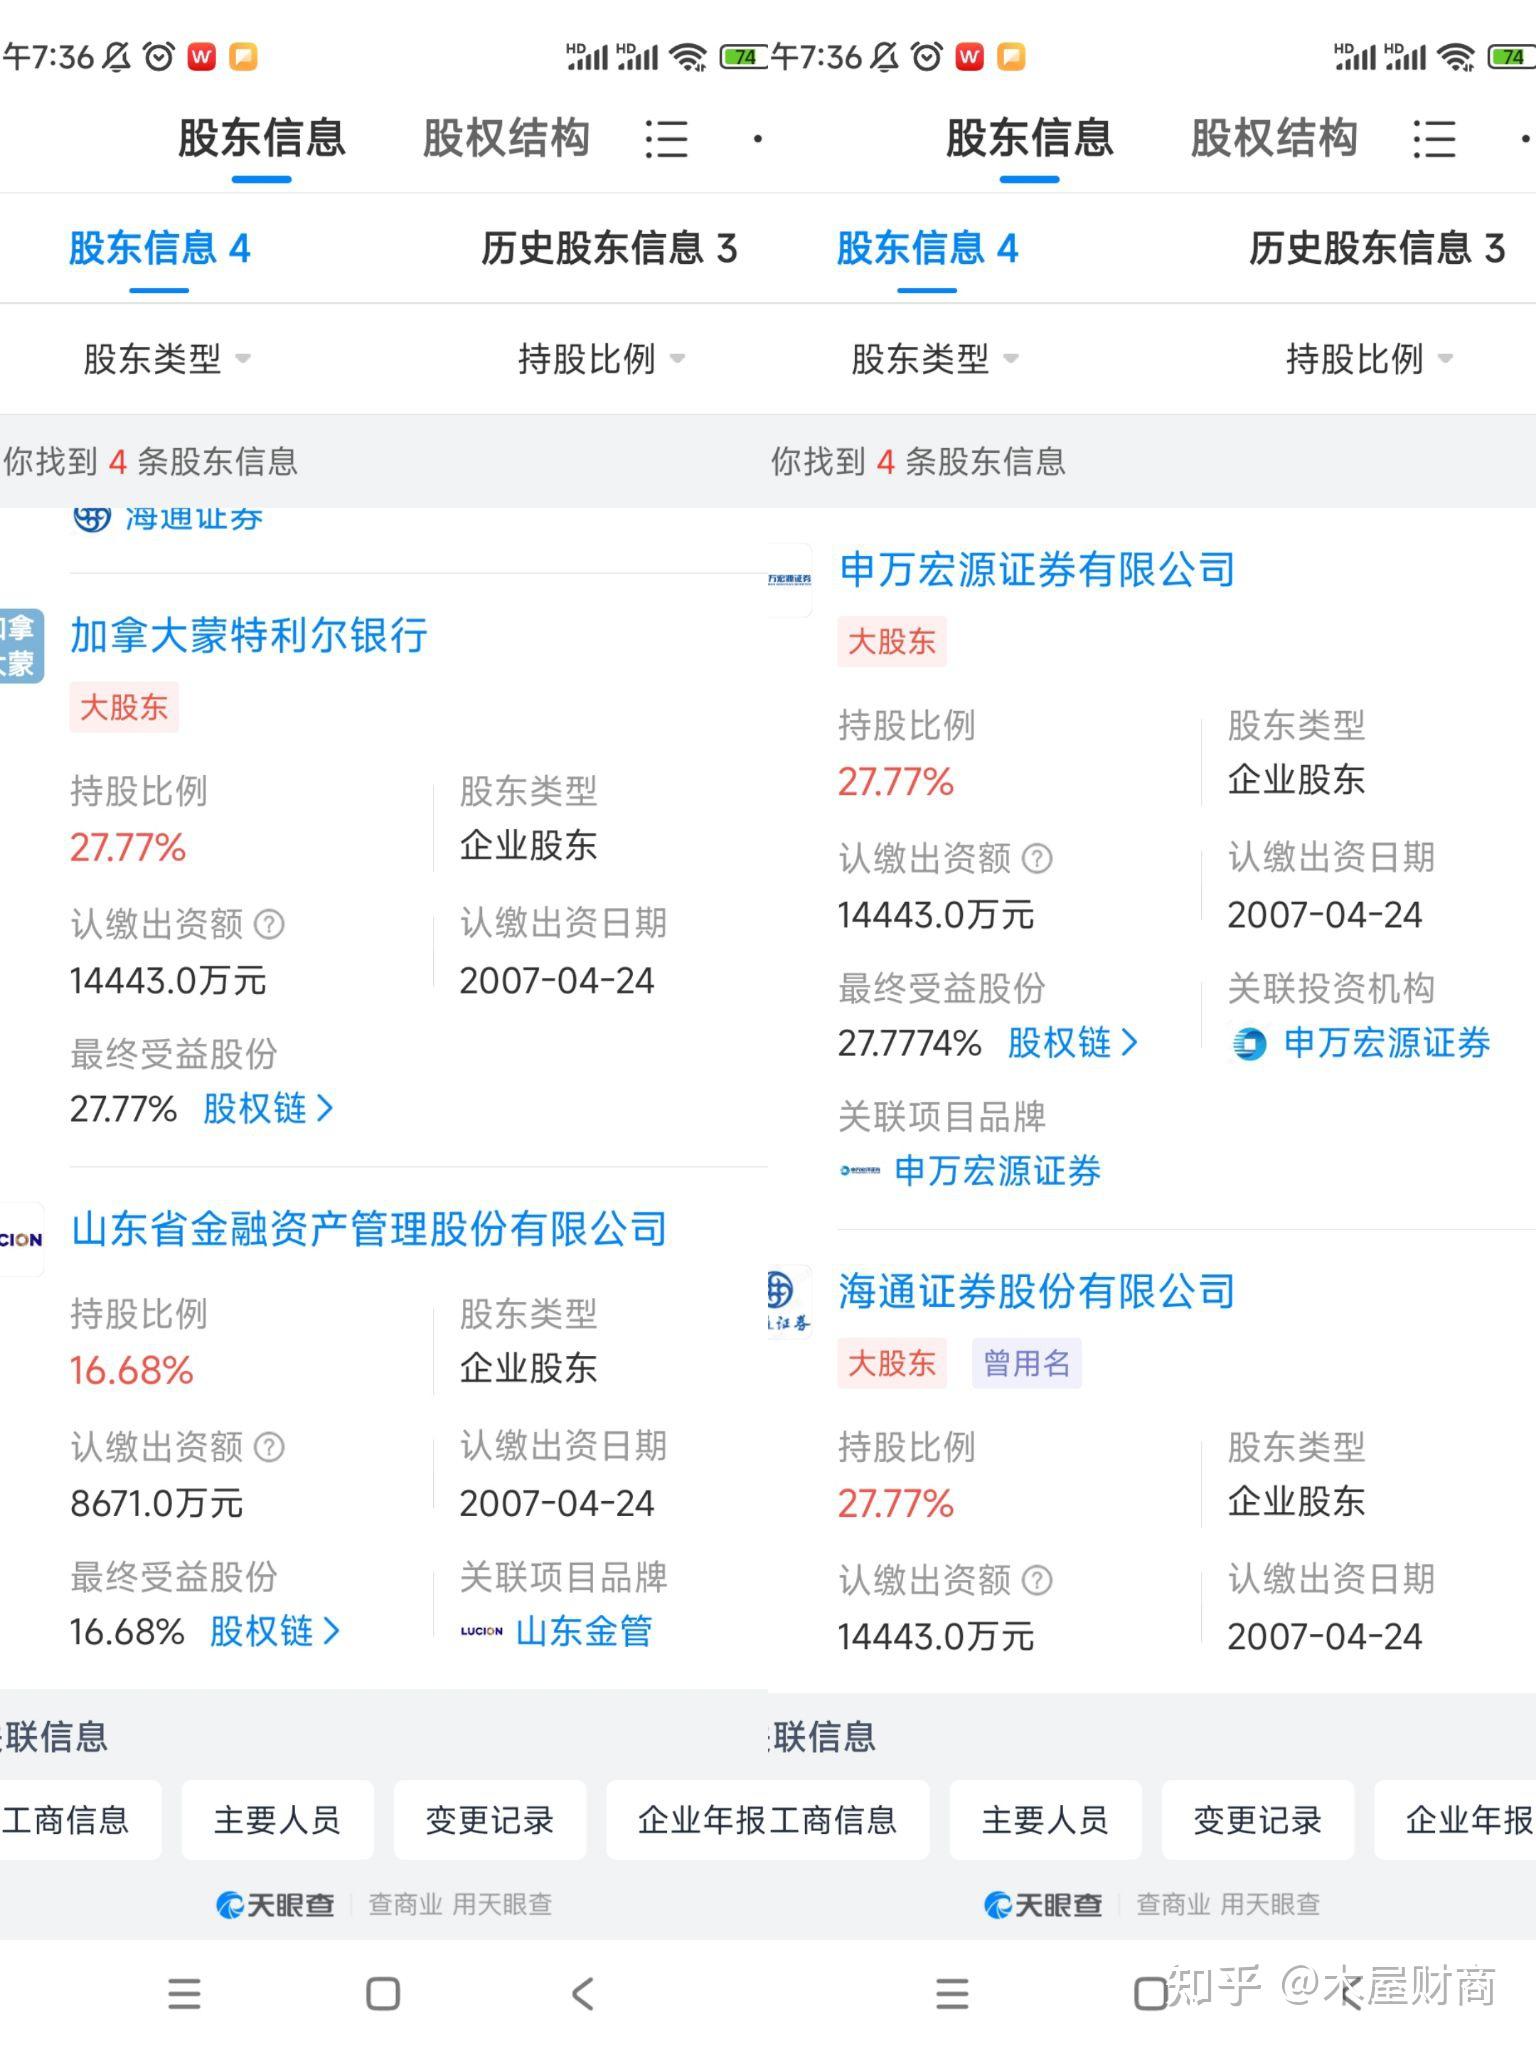Expand 股东类型 filter dropdown on left screen
Image resolution: width=1536 pixels, height=2048 pixels.
coord(167,358)
